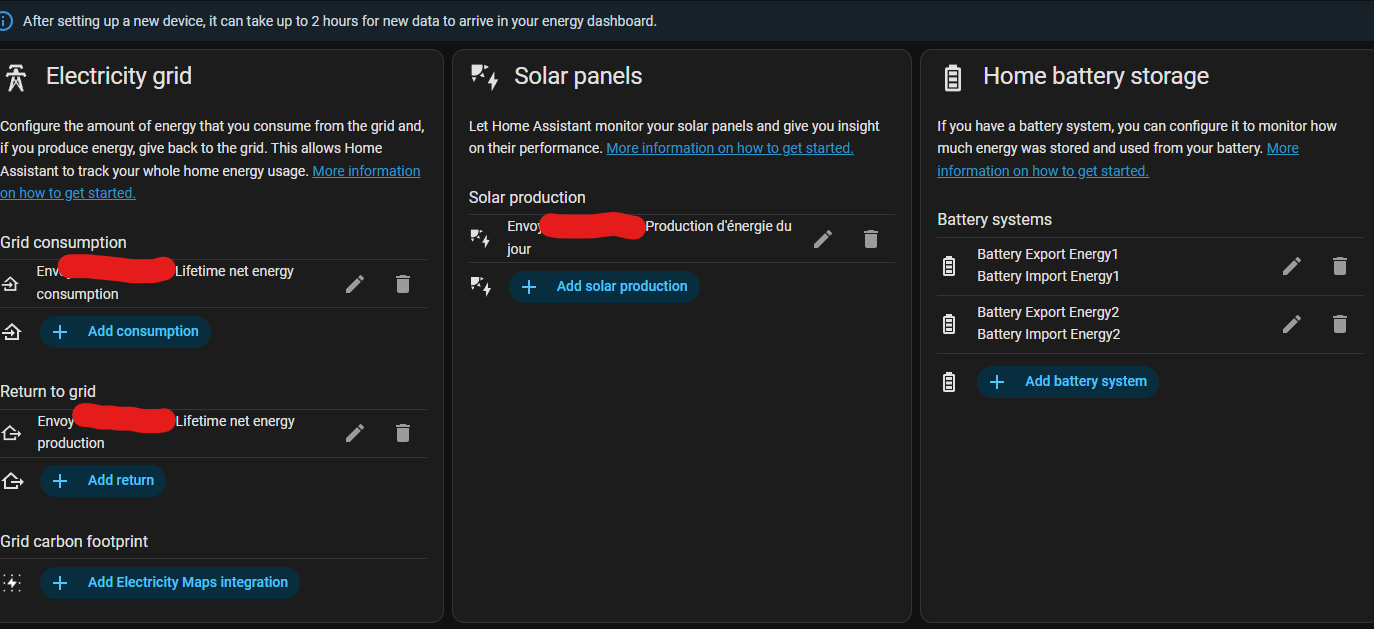Edit the Lifetime net energy production entry
The height and width of the screenshot is (629, 1374).
pyautogui.click(x=355, y=433)
